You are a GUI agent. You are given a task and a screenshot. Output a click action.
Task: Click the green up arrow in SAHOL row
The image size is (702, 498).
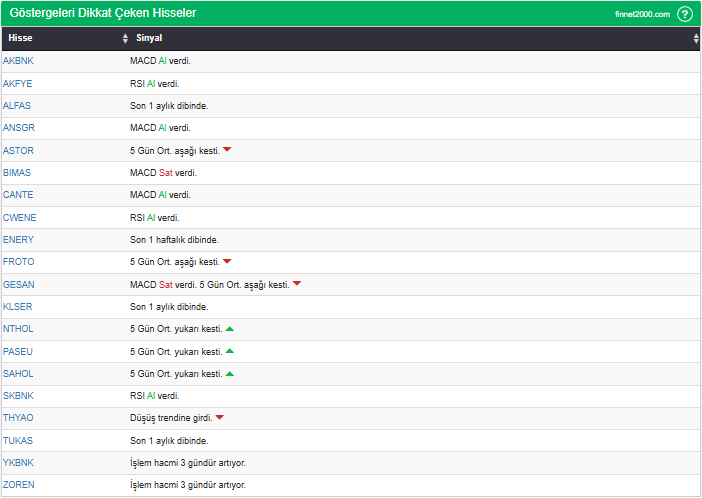[229, 373]
